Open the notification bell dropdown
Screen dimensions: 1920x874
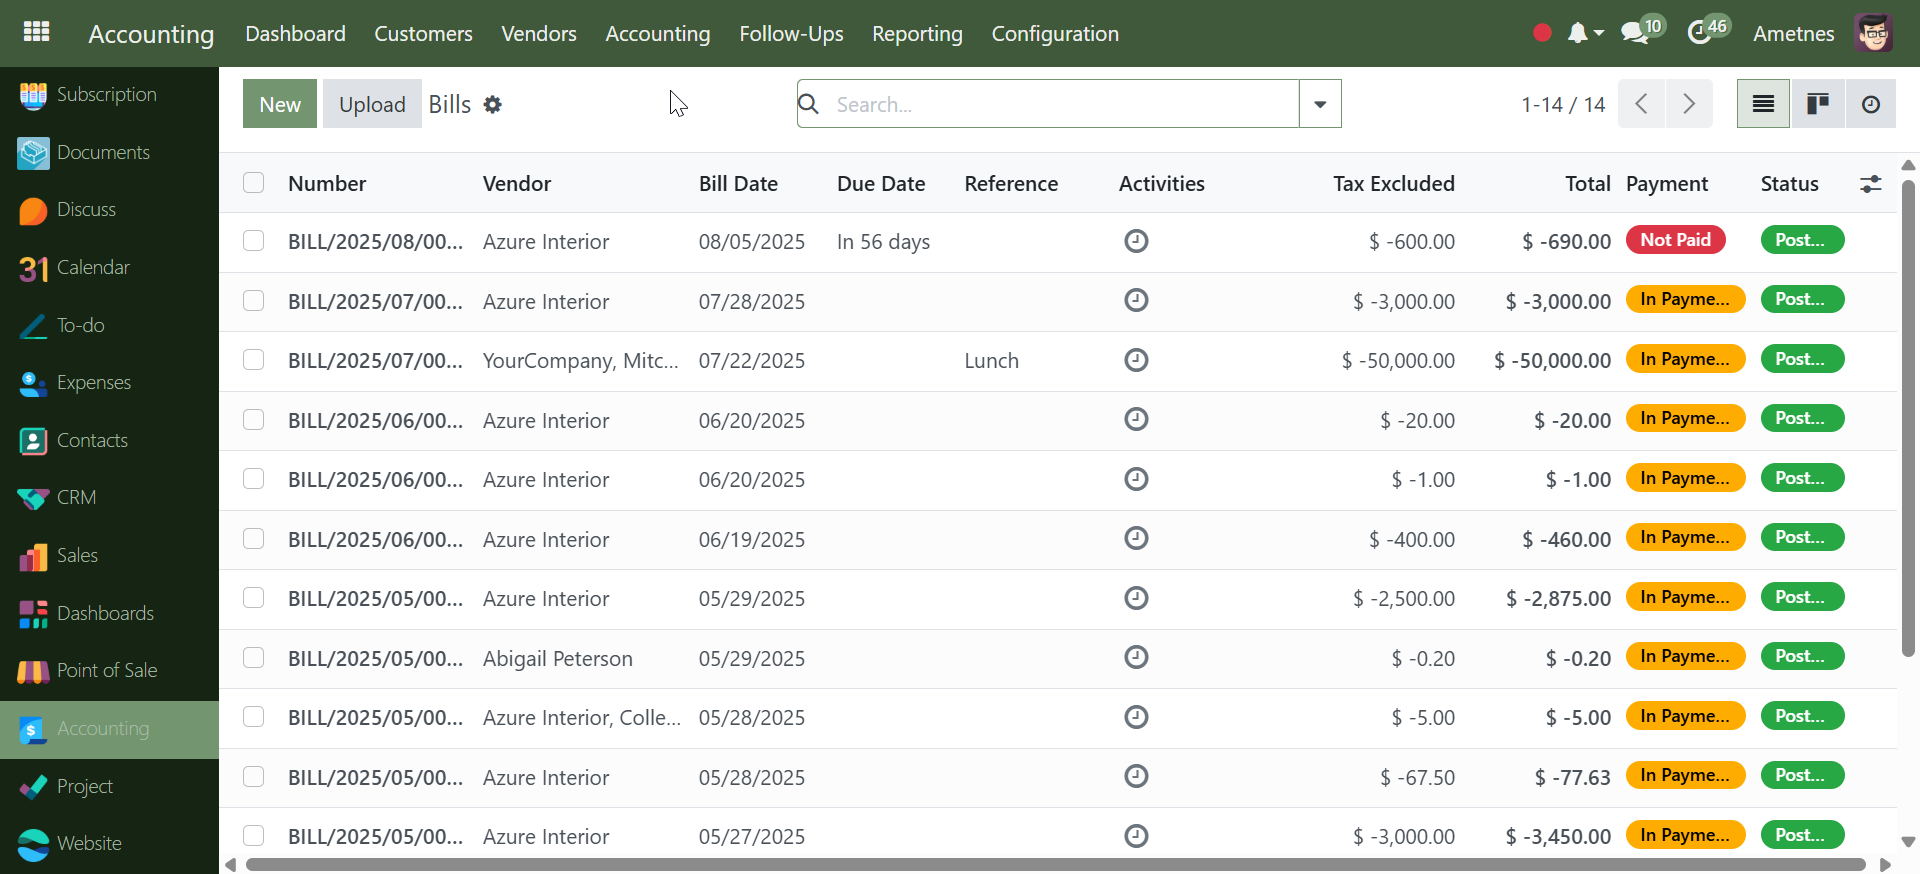click(x=1584, y=33)
